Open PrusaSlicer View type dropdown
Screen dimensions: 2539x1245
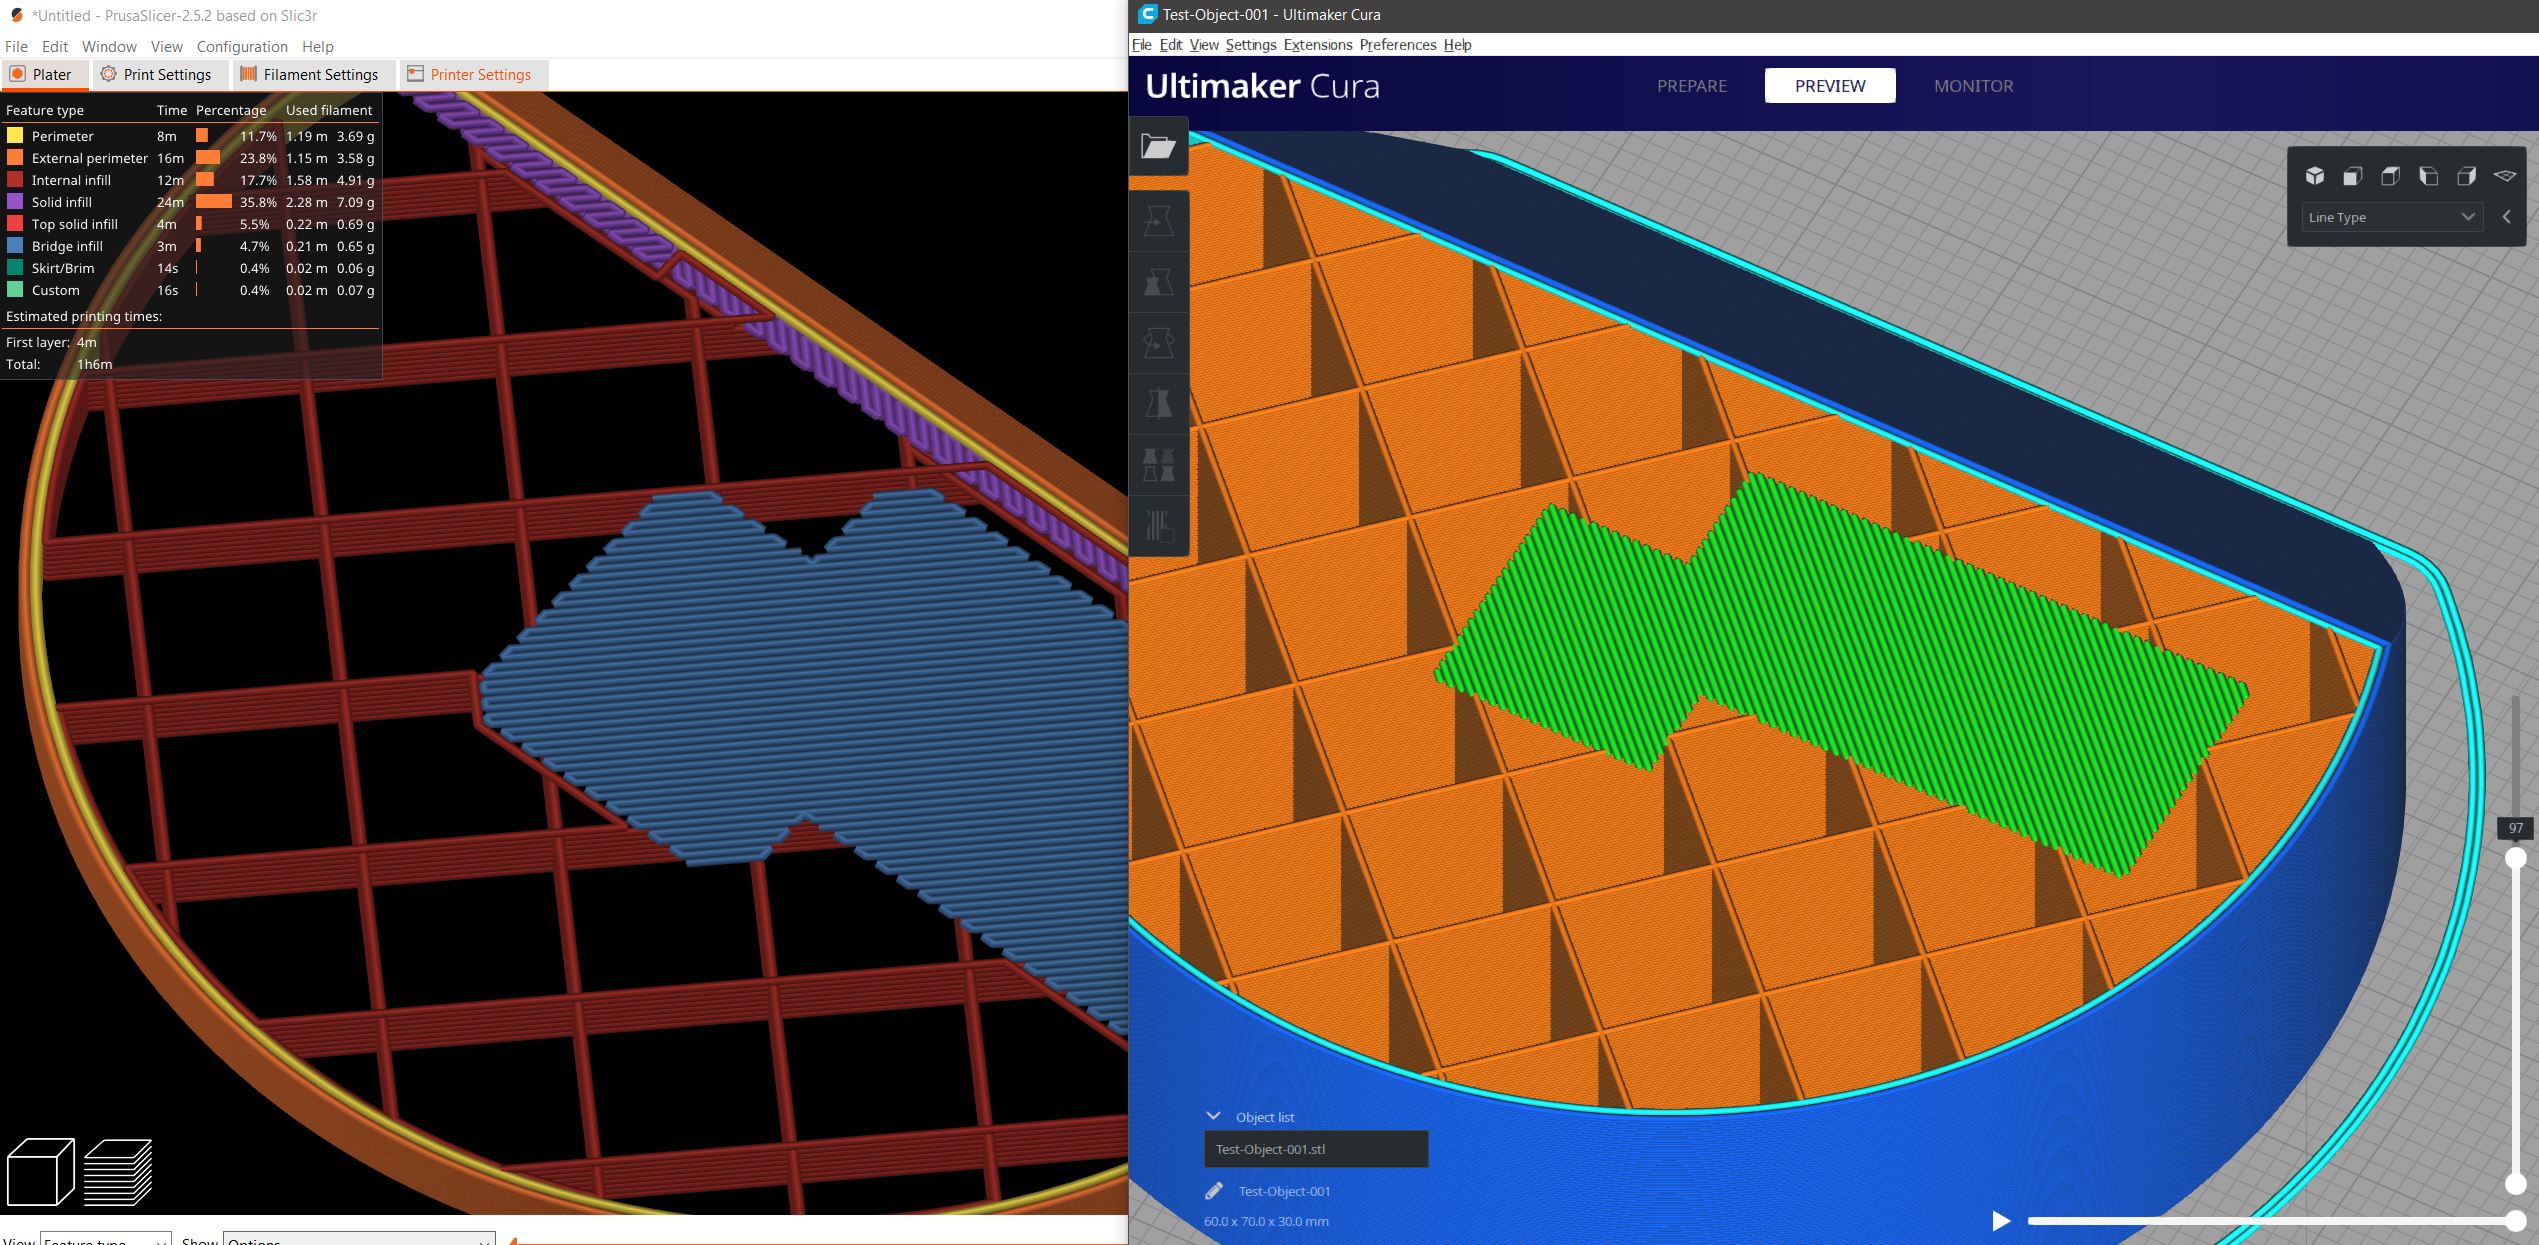pyautogui.click(x=105, y=1241)
